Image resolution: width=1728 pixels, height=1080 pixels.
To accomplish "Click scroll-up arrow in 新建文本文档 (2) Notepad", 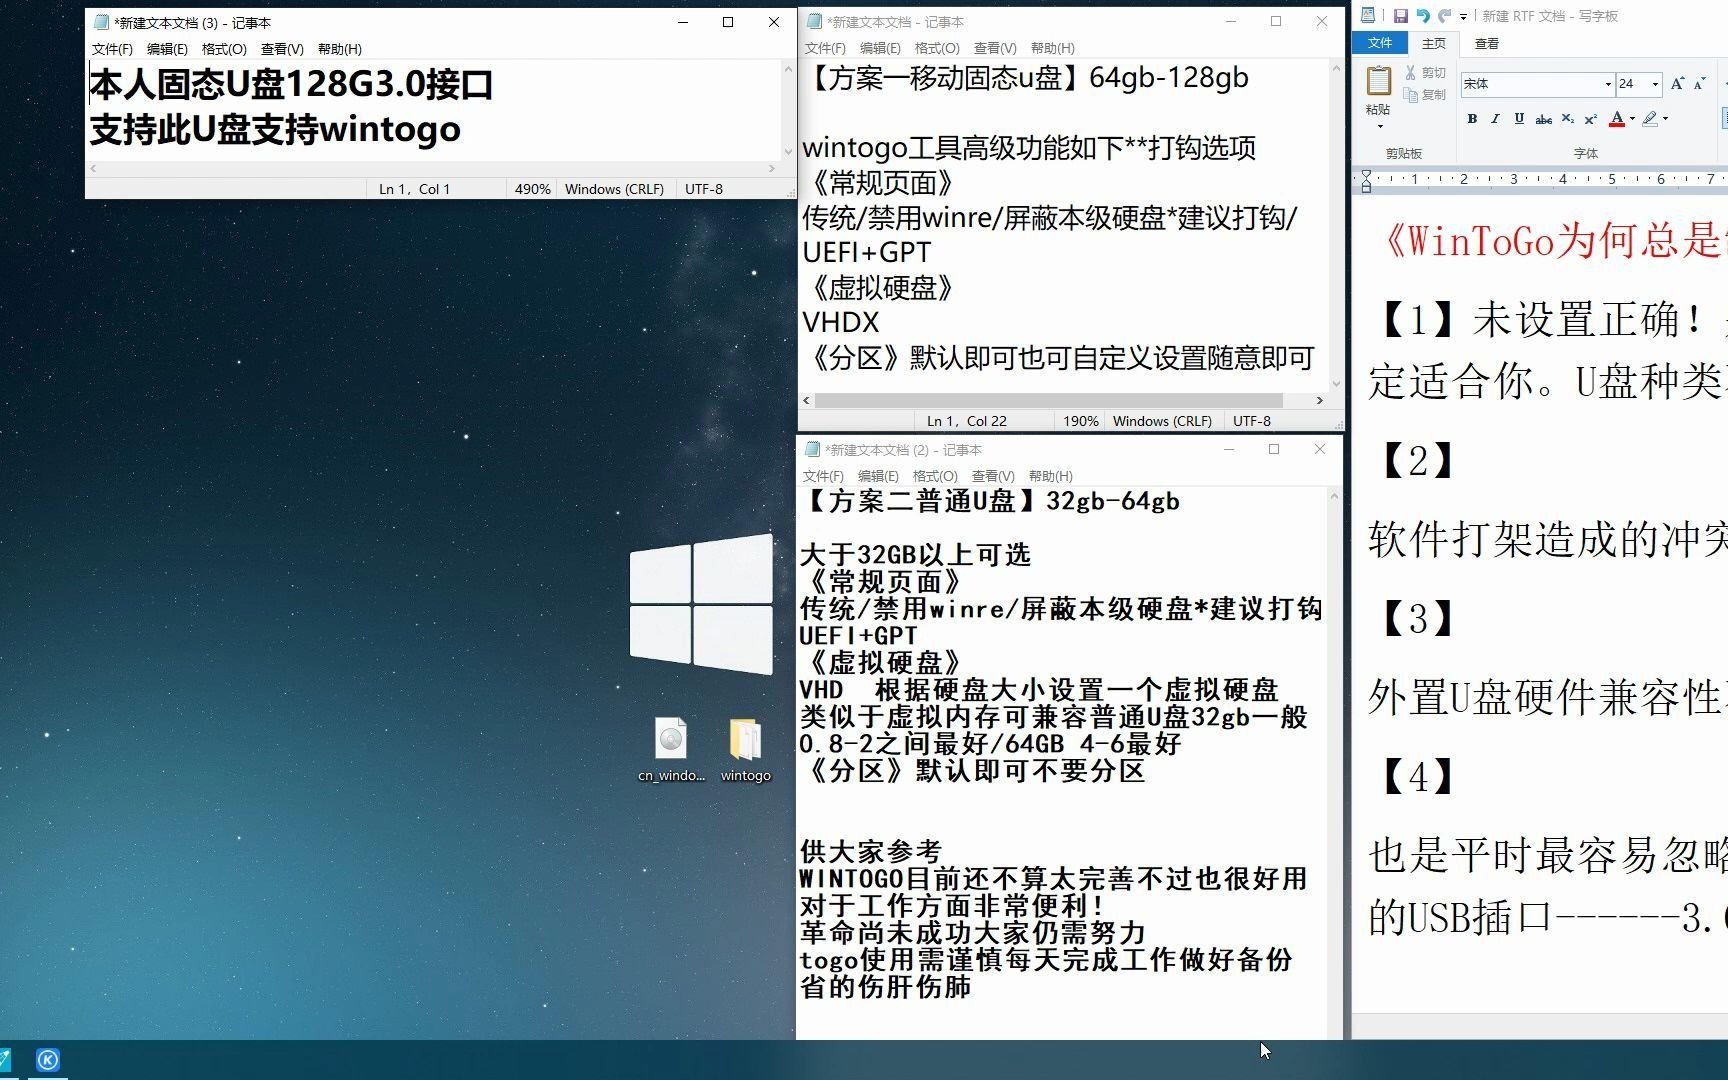I will [1334, 496].
